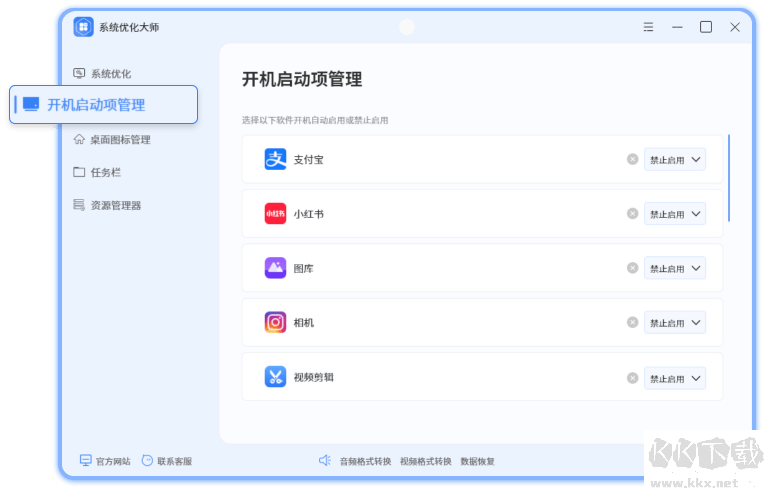
Task: Click the 支付宝 name label
Action: [308, 160]
